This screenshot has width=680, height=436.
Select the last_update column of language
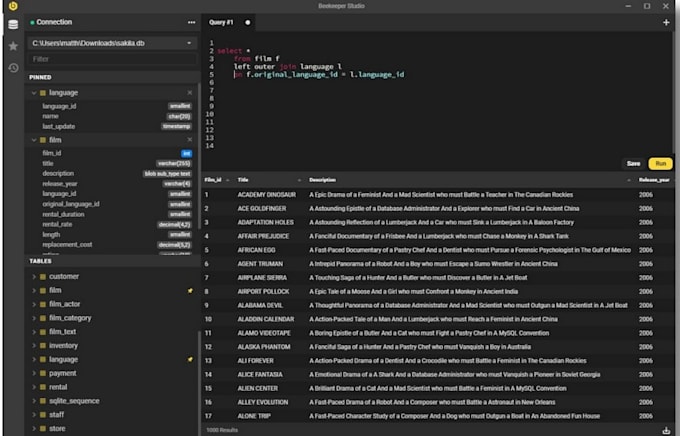click(x=59, y=127)
